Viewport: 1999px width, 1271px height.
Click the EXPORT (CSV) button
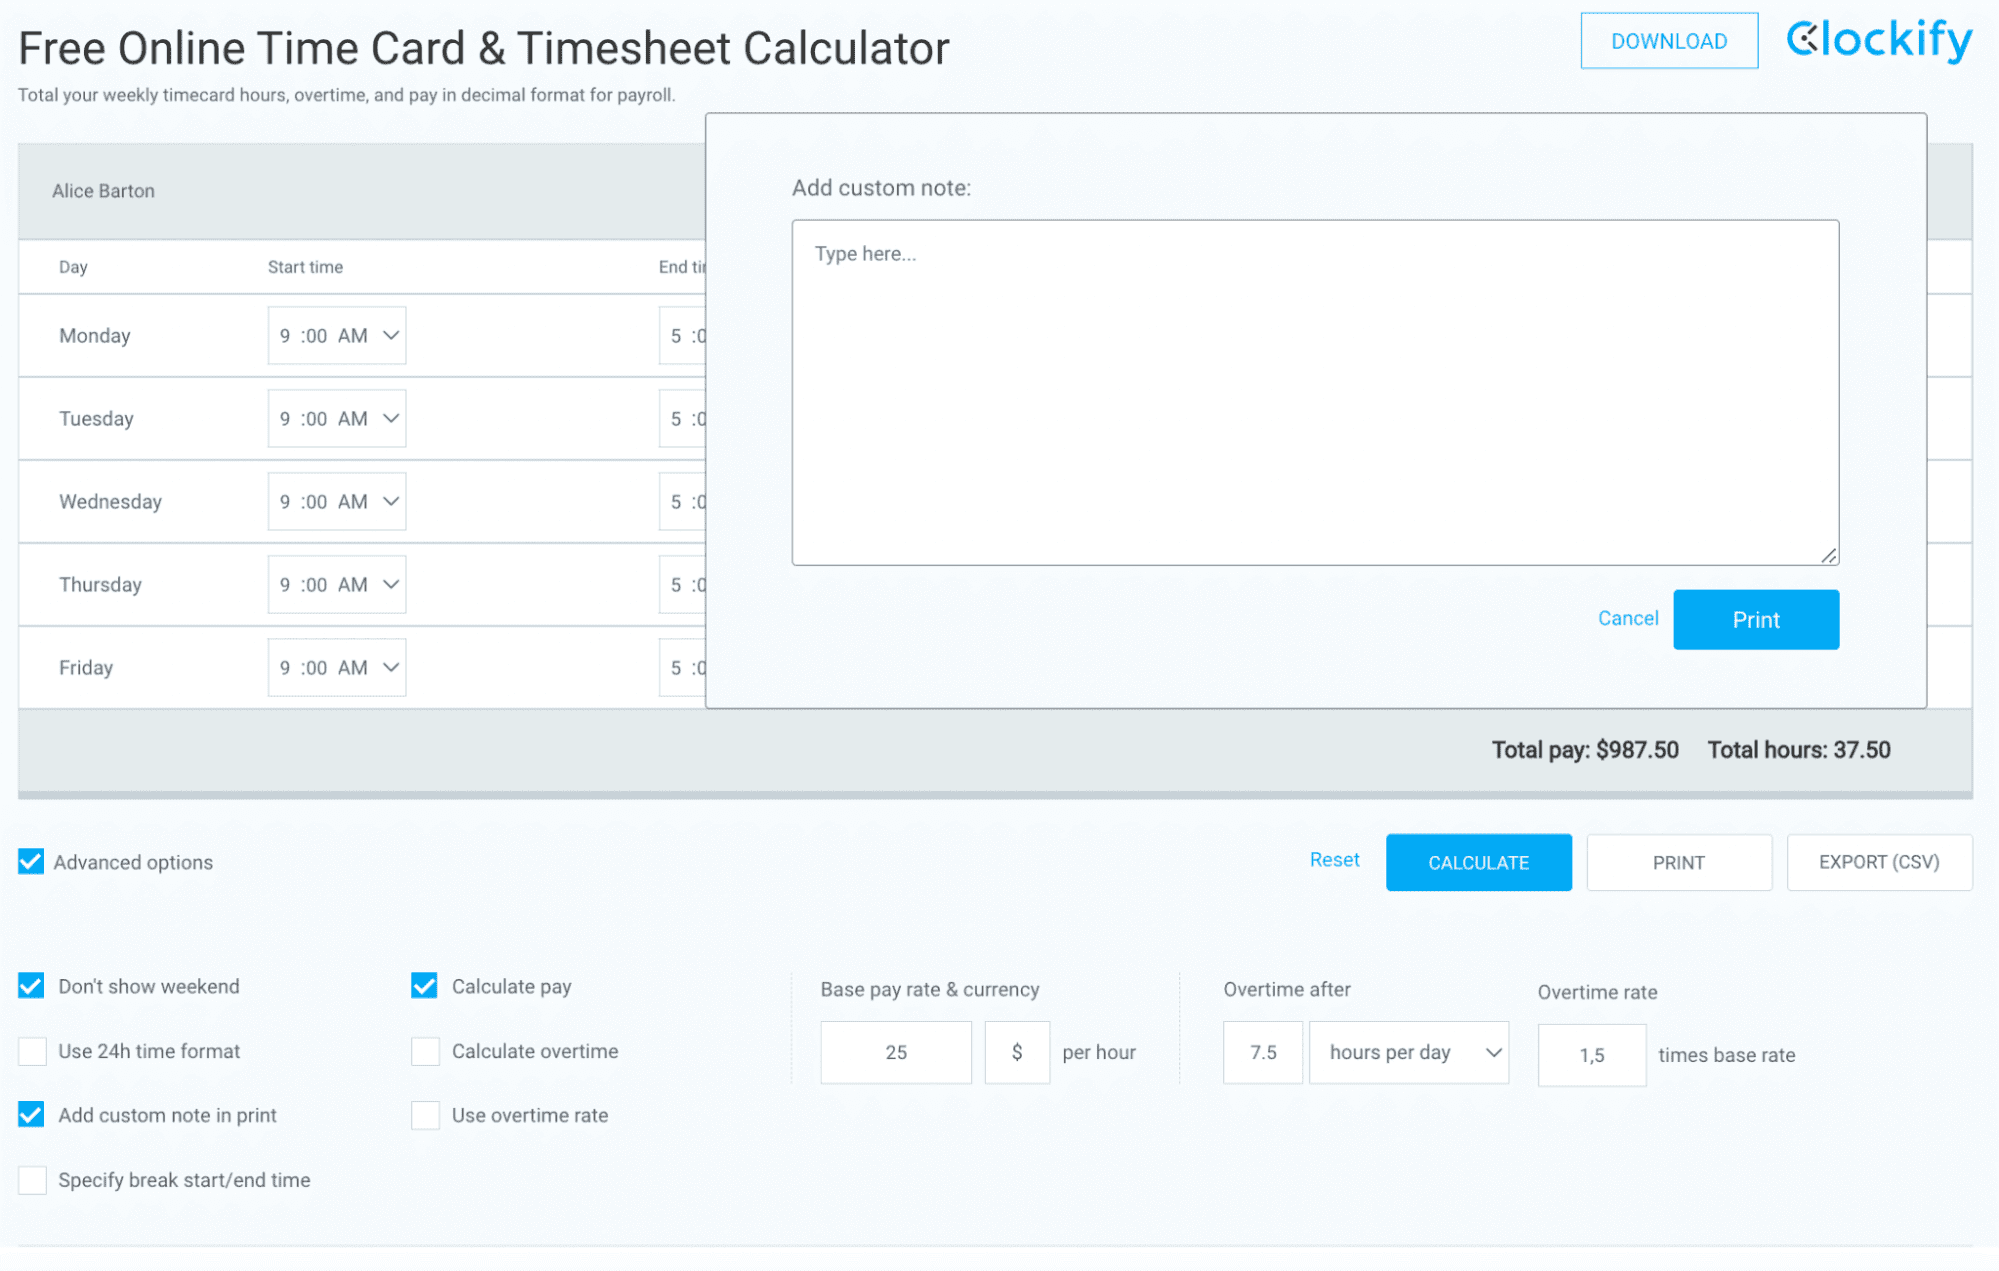(1880, 863)
